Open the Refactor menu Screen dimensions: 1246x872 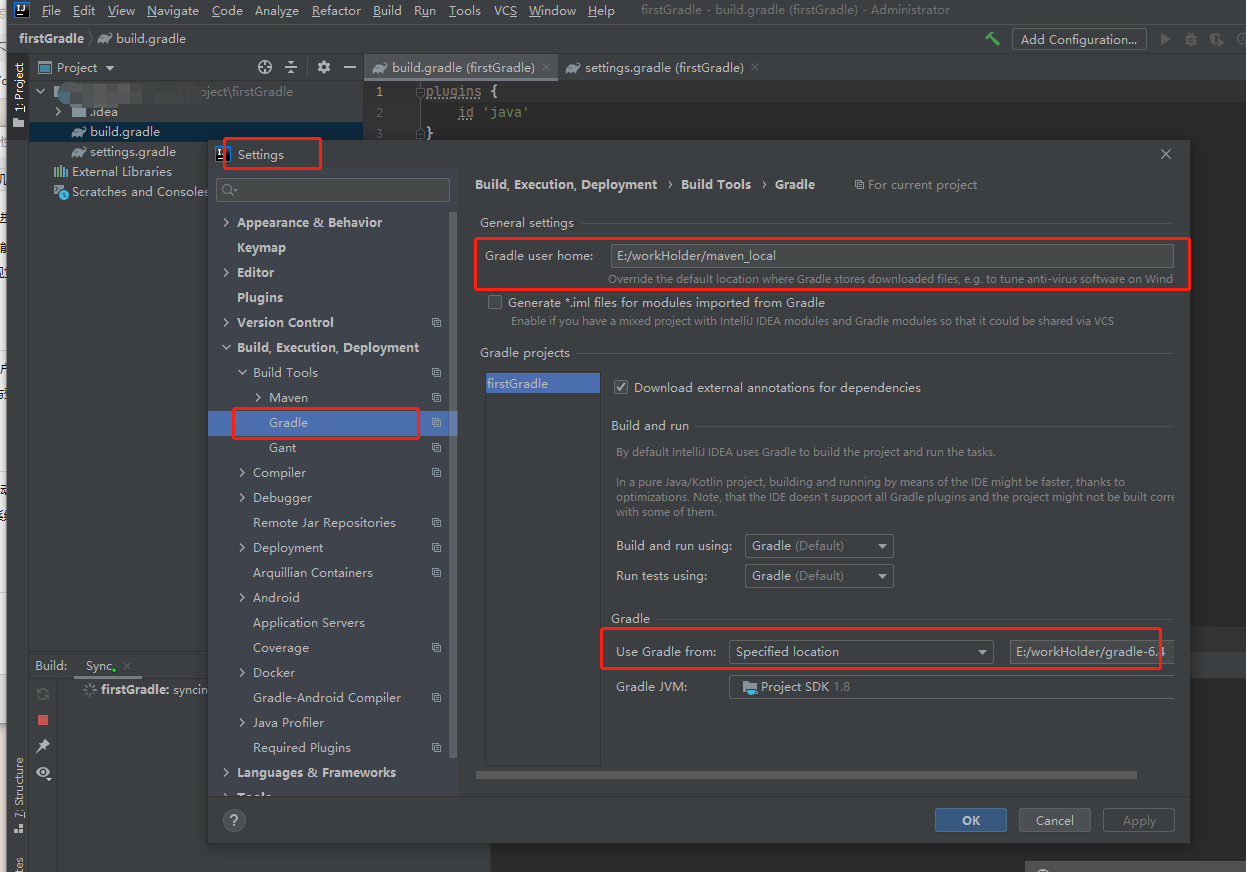[336, 10]
